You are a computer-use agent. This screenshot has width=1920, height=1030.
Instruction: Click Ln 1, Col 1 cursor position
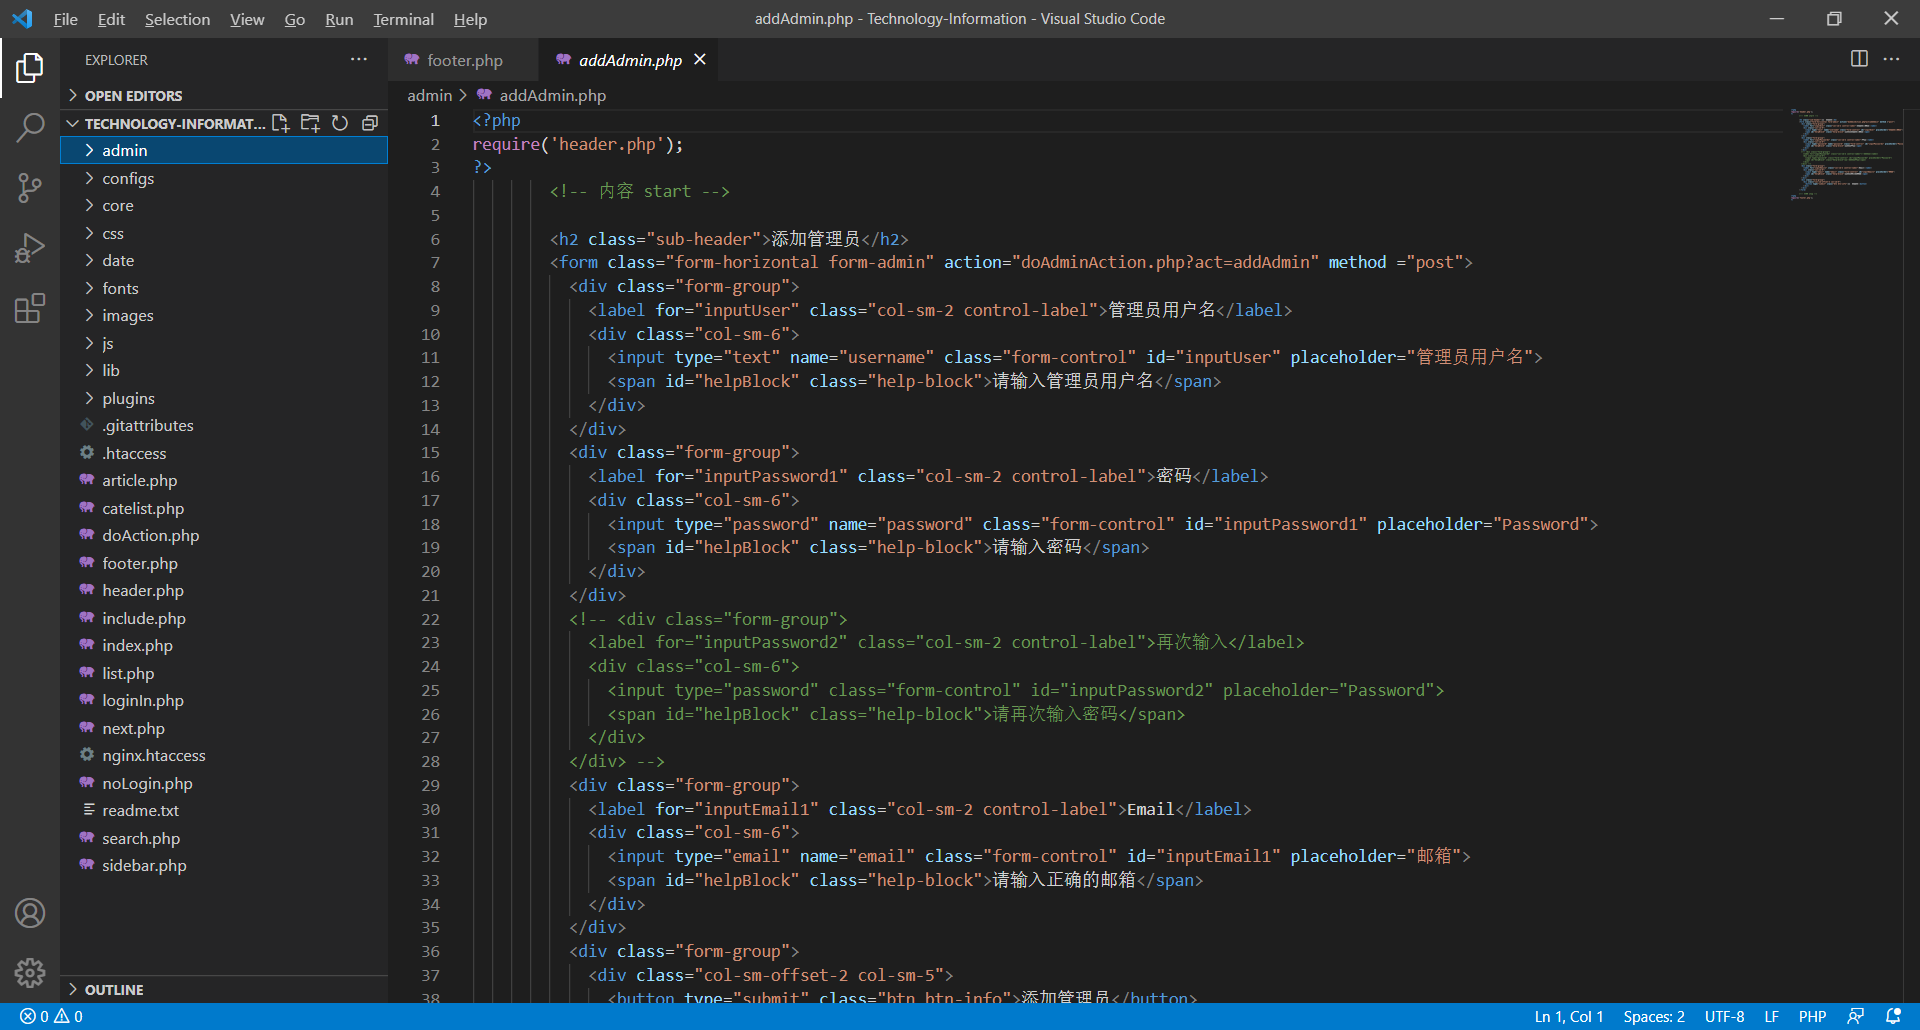[x=1568, y=1017]
